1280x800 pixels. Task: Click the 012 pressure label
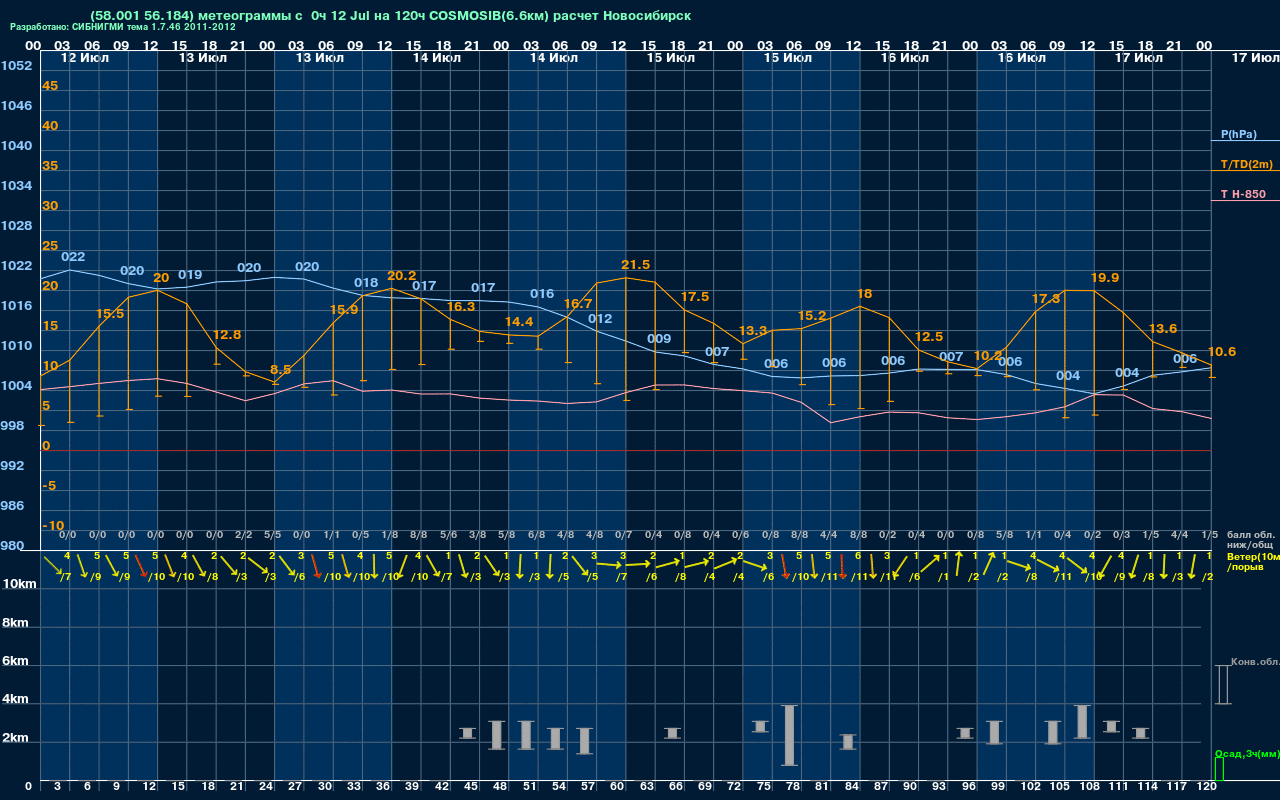point(600,319)
